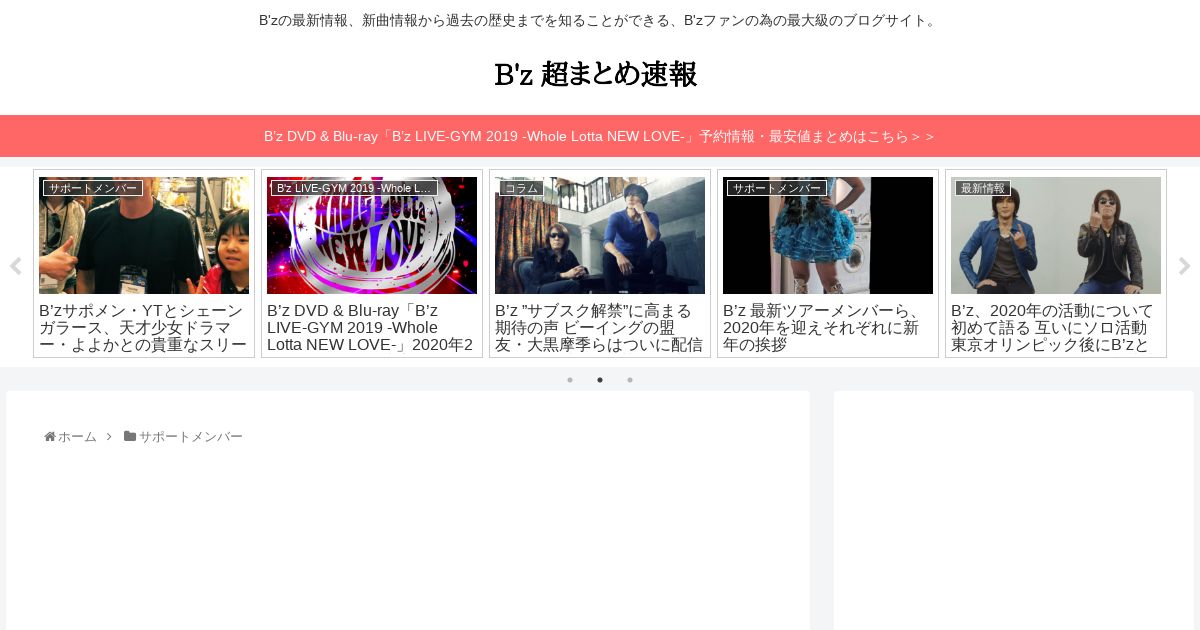Viewport: 1200px width, 630px height.
Task: Open article title サブスク解禁に高まる期待の声
Action: tap(599, 327)
